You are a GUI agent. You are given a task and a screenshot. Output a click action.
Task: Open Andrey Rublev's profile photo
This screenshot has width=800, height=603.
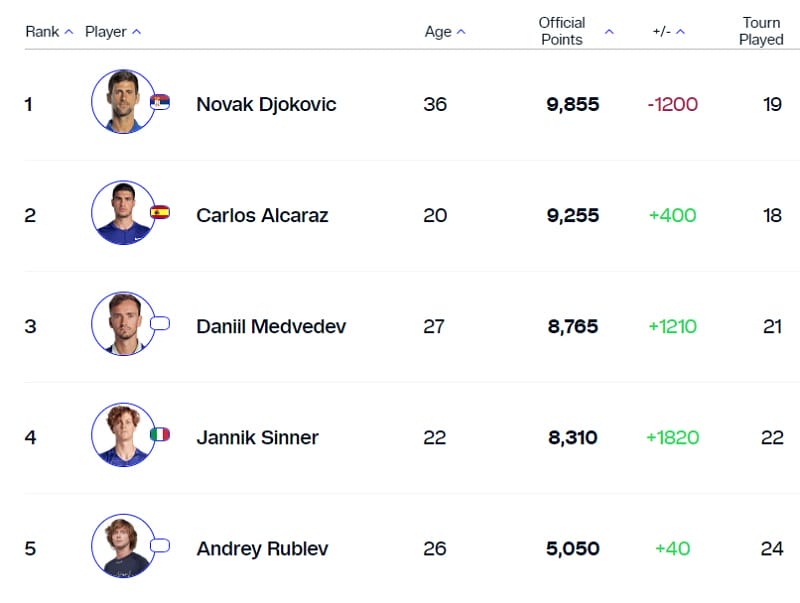tap(123, 546)
